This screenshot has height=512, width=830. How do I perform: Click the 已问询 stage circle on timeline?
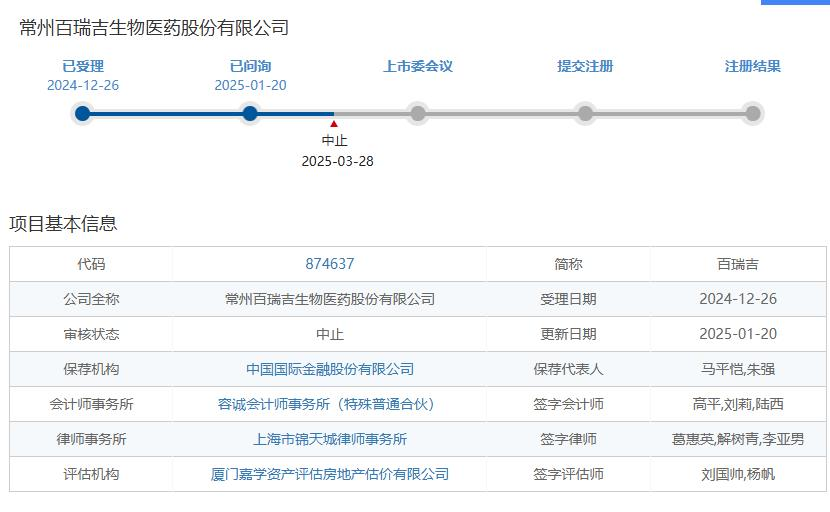click(x=250, y=113)
